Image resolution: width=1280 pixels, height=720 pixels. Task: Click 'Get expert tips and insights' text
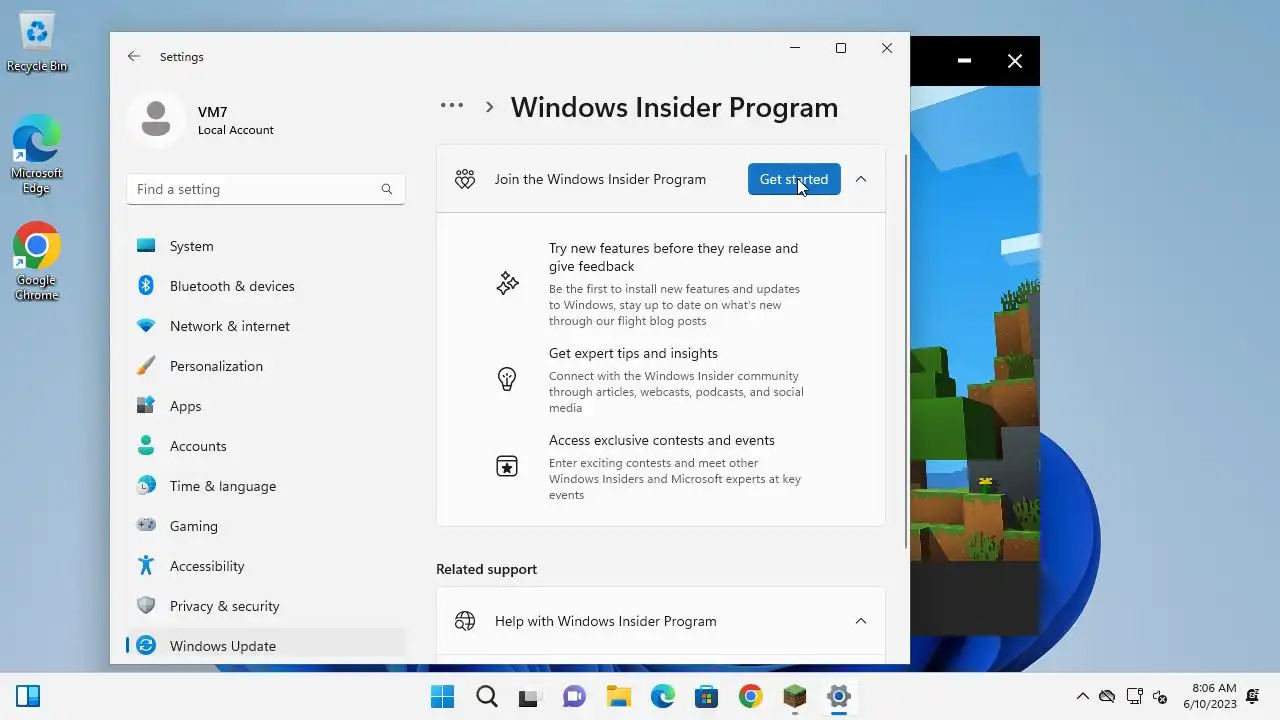click(633, 353)
